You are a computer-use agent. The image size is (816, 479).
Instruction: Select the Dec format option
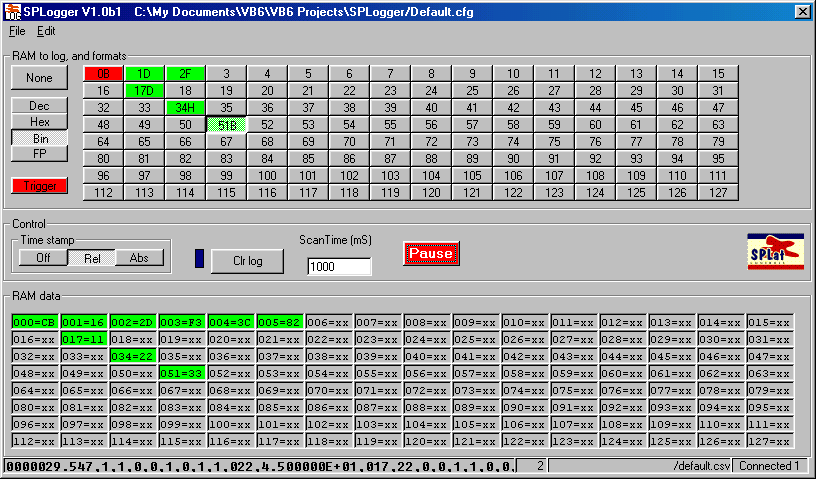coord(40,105)
